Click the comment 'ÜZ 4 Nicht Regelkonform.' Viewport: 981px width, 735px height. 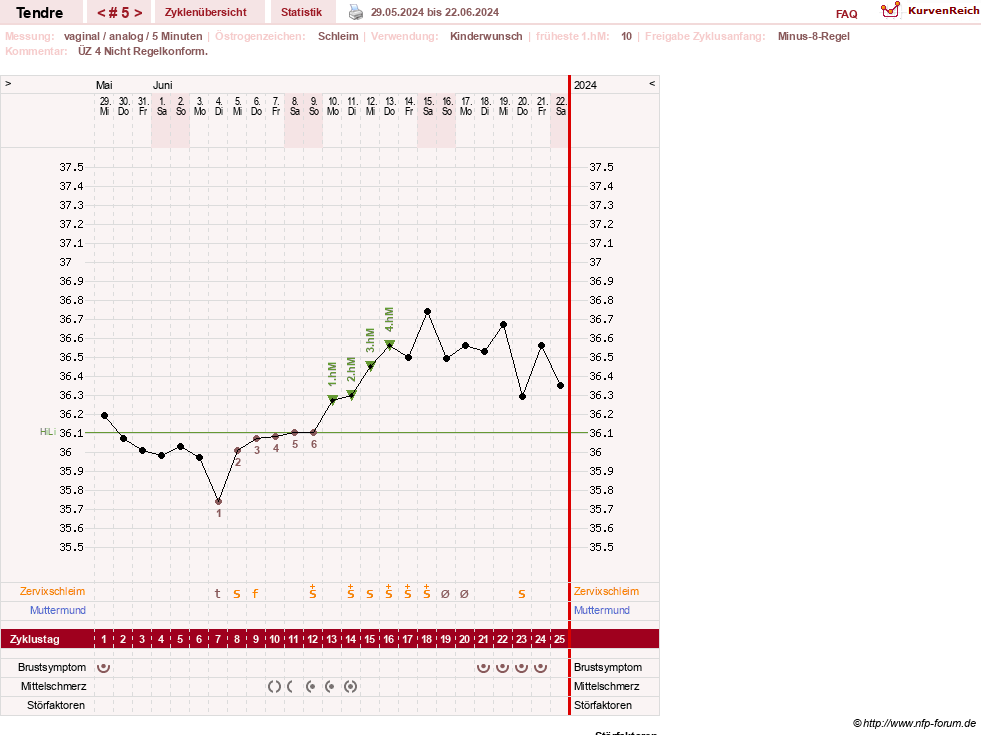[x=143, y=51]
